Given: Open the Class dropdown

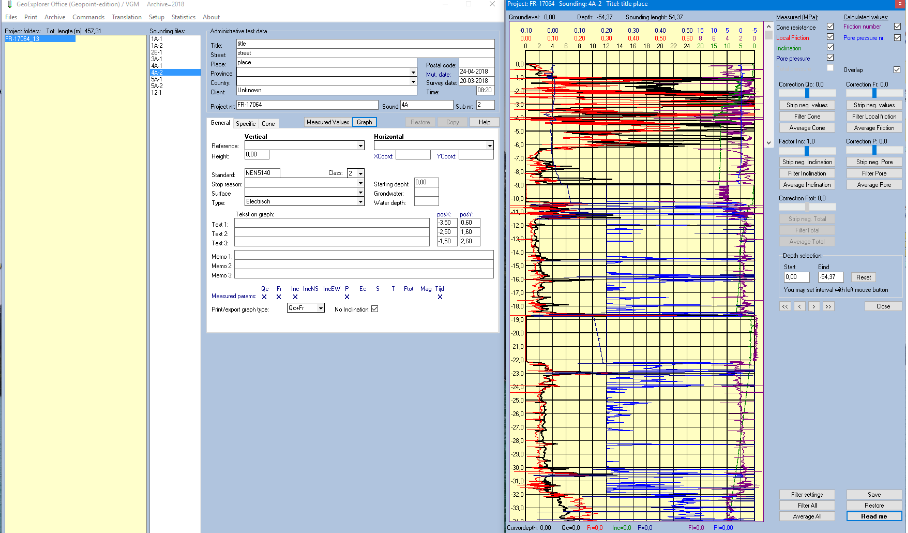Looking at the screenshot, I should [x=360, y=173].
